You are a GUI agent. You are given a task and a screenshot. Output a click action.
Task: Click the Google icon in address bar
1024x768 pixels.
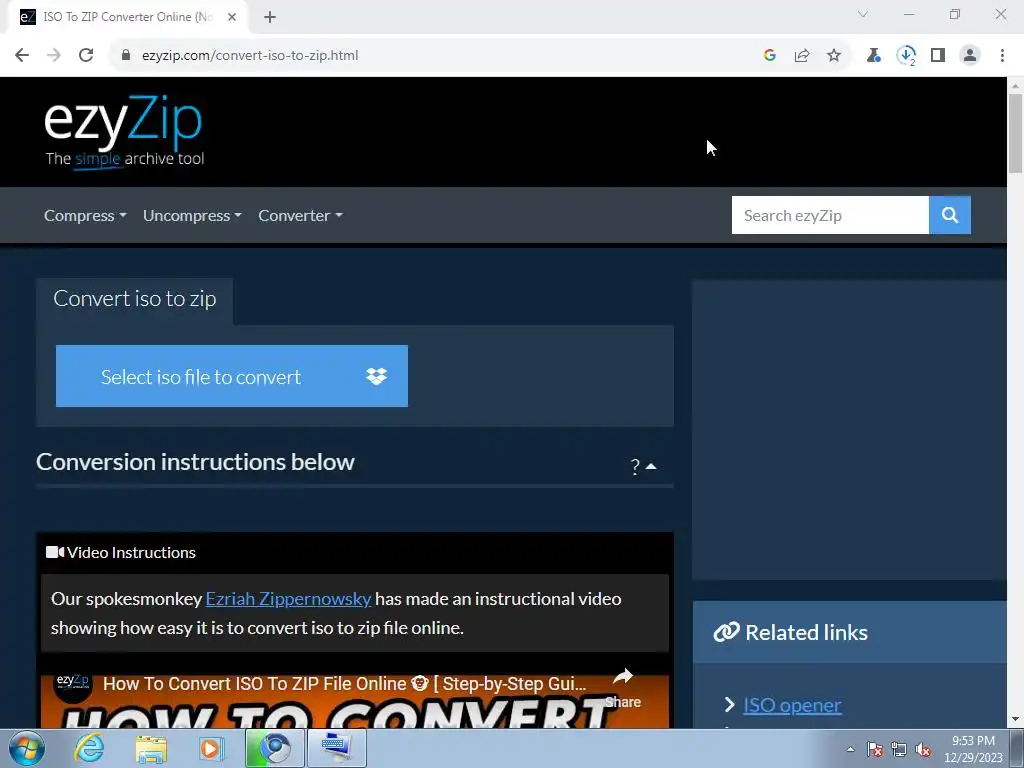tap(770, 56)
